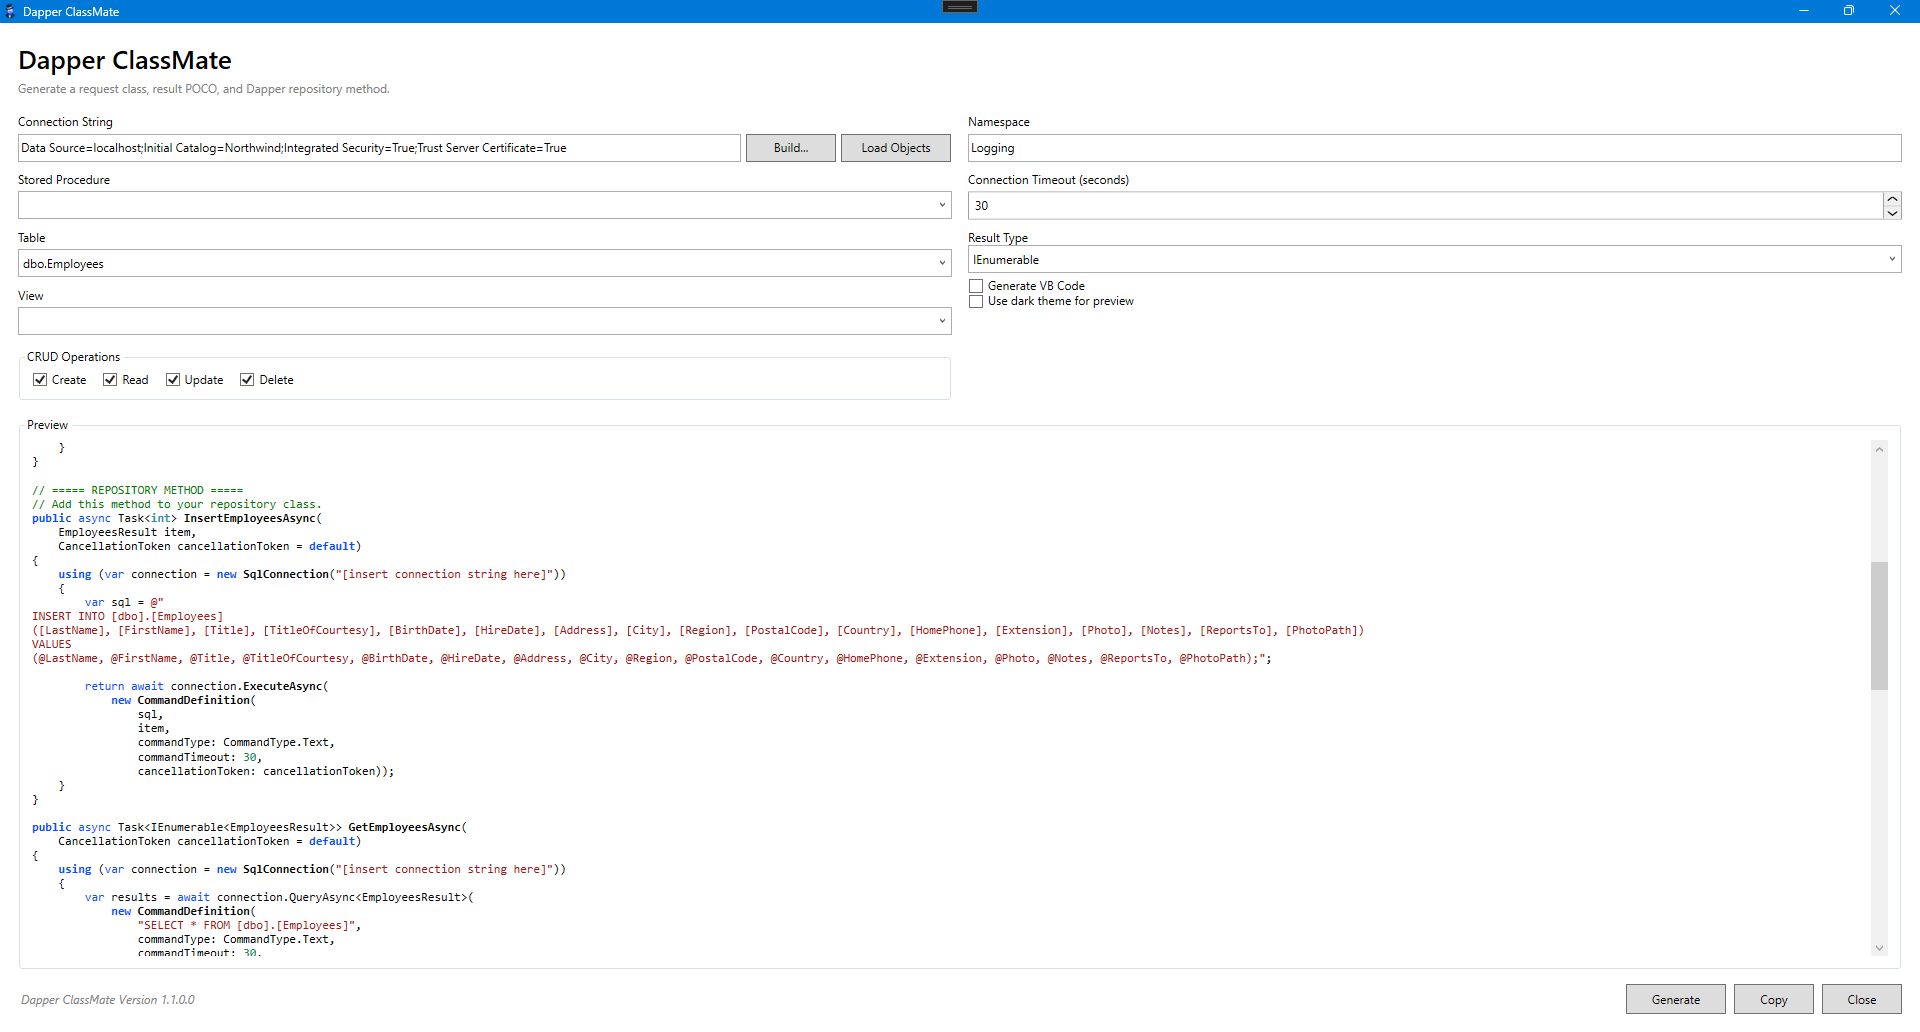The width and height of the screenshot is (1920, 1032).
Task: Open the Stored Procedure dropdown
Action: (484, 205)
